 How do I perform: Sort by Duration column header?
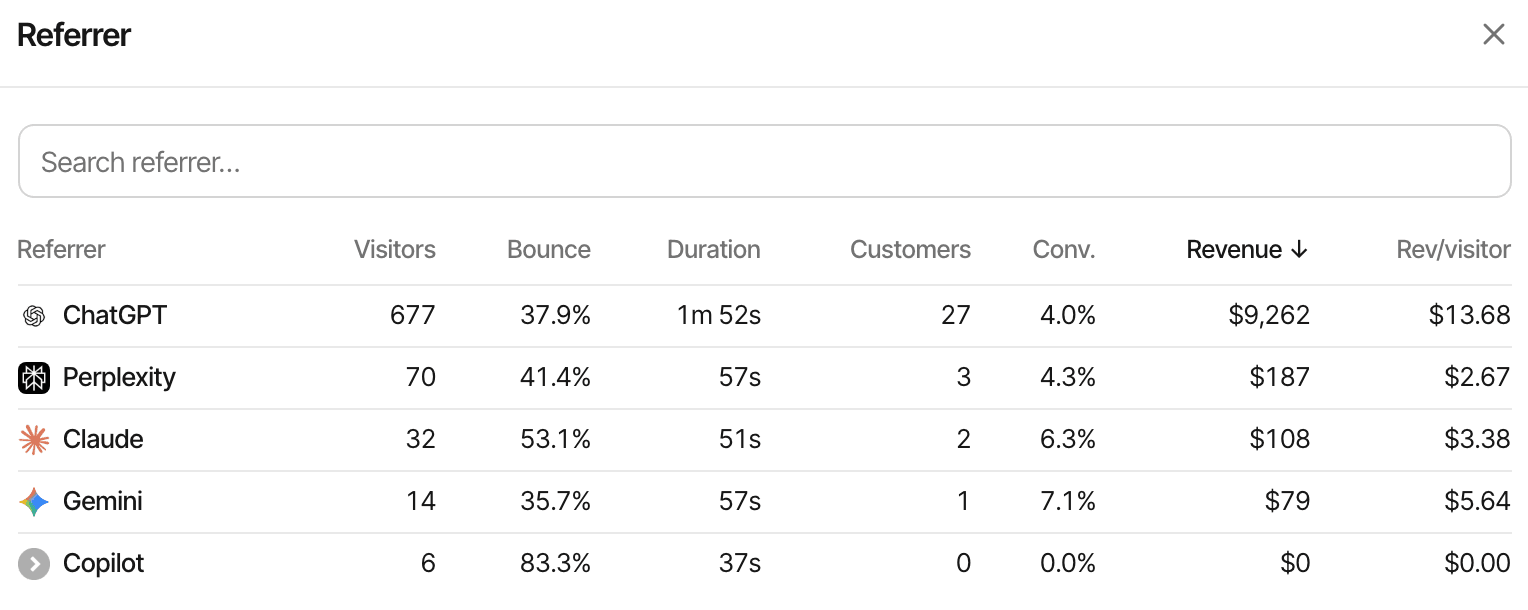tap(714, 250)
